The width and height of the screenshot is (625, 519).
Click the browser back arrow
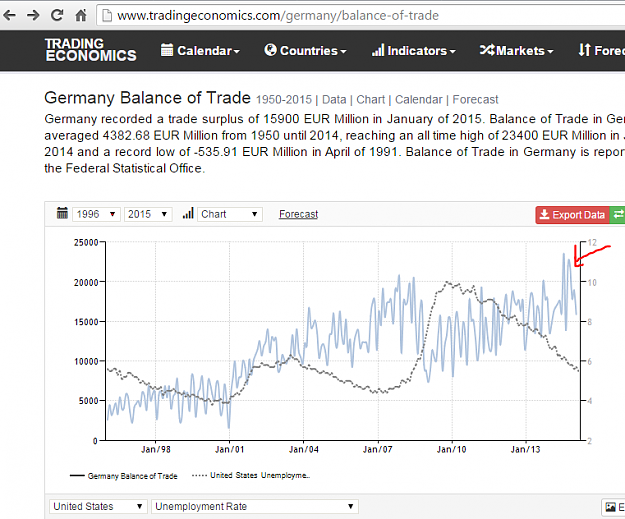pos(10,16)
